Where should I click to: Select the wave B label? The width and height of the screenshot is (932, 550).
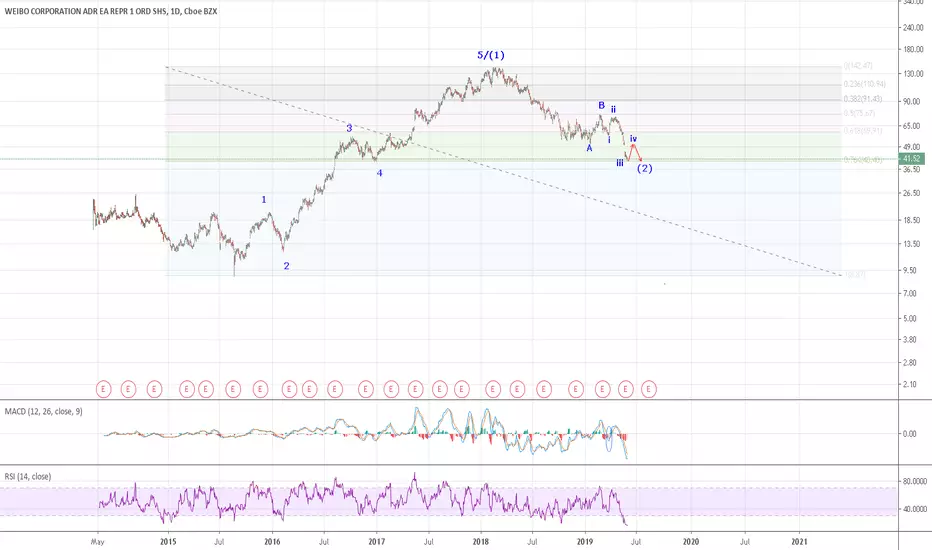pos(602,105)
